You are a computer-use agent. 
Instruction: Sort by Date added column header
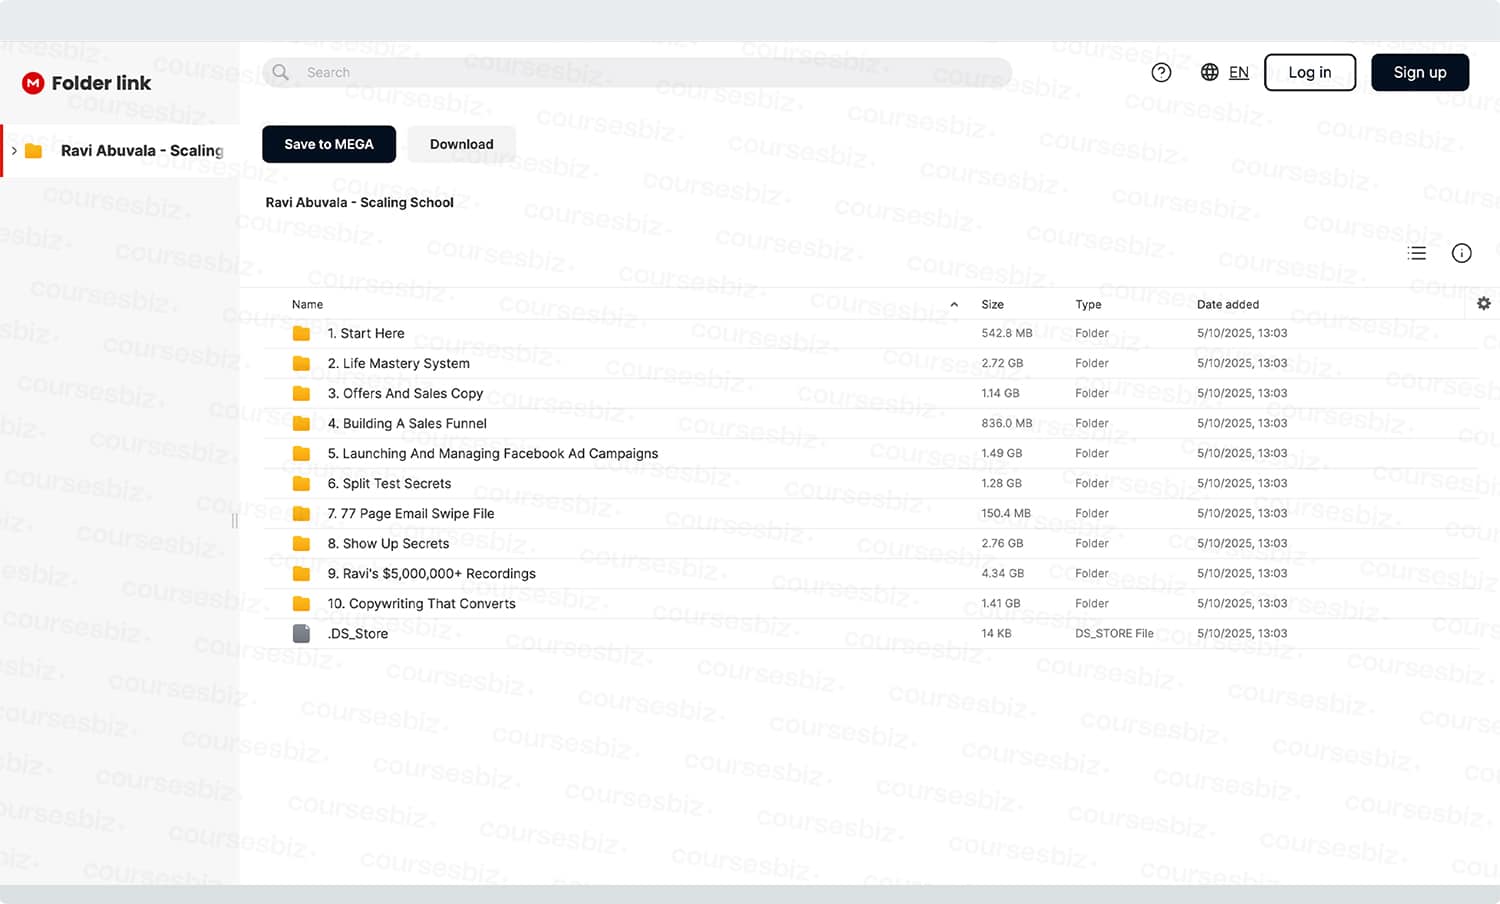click(1228, 304)
